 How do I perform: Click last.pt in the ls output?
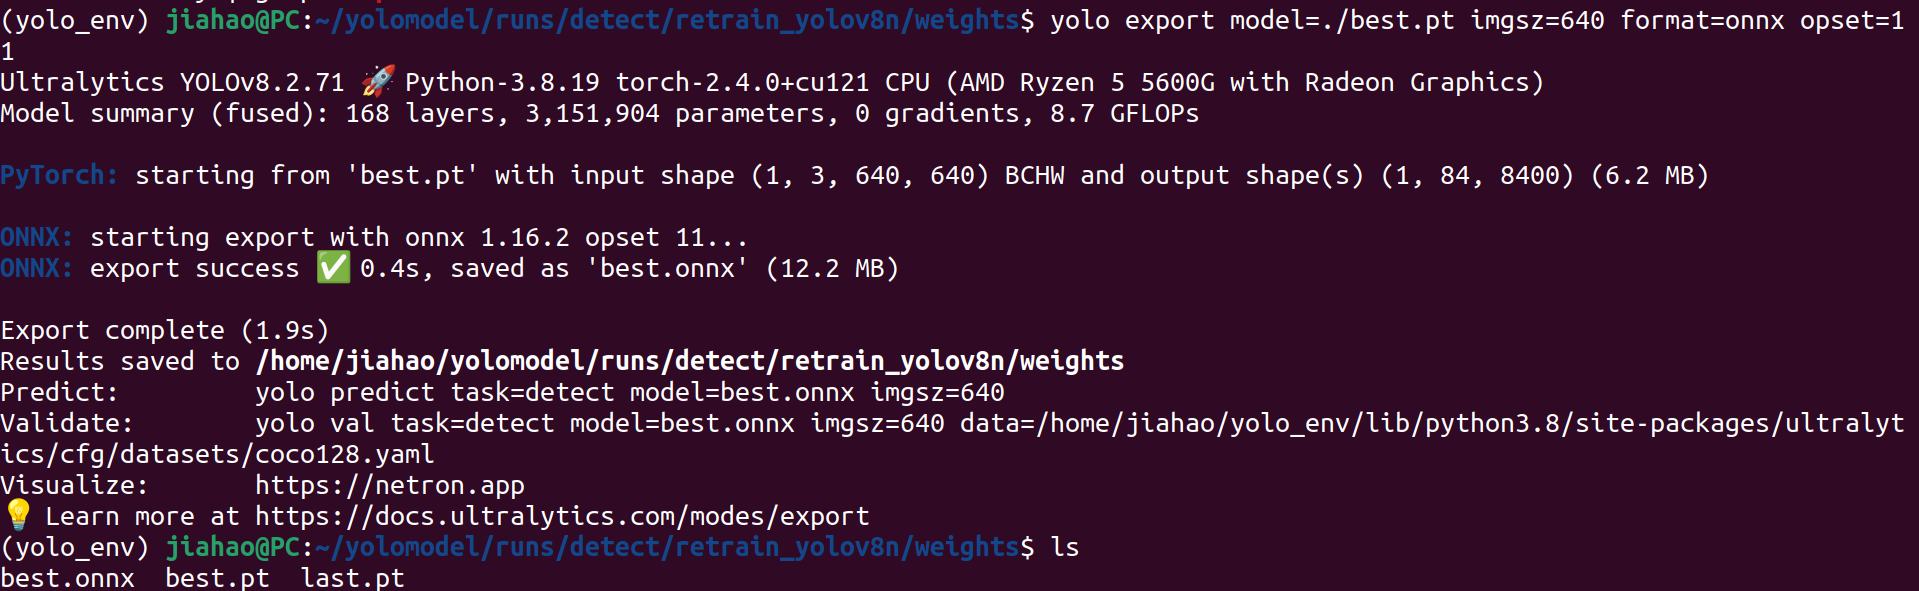[352, 578]
